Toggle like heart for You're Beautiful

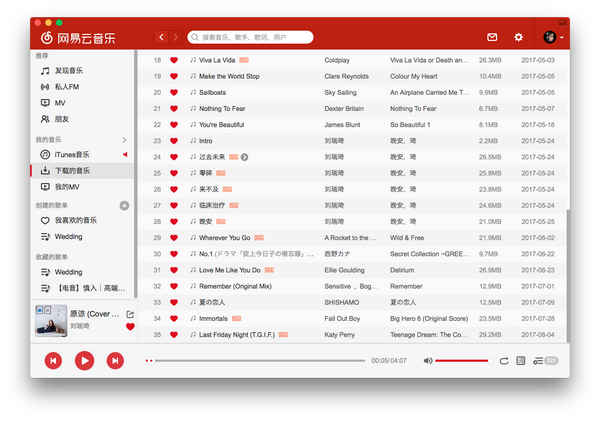174,125
